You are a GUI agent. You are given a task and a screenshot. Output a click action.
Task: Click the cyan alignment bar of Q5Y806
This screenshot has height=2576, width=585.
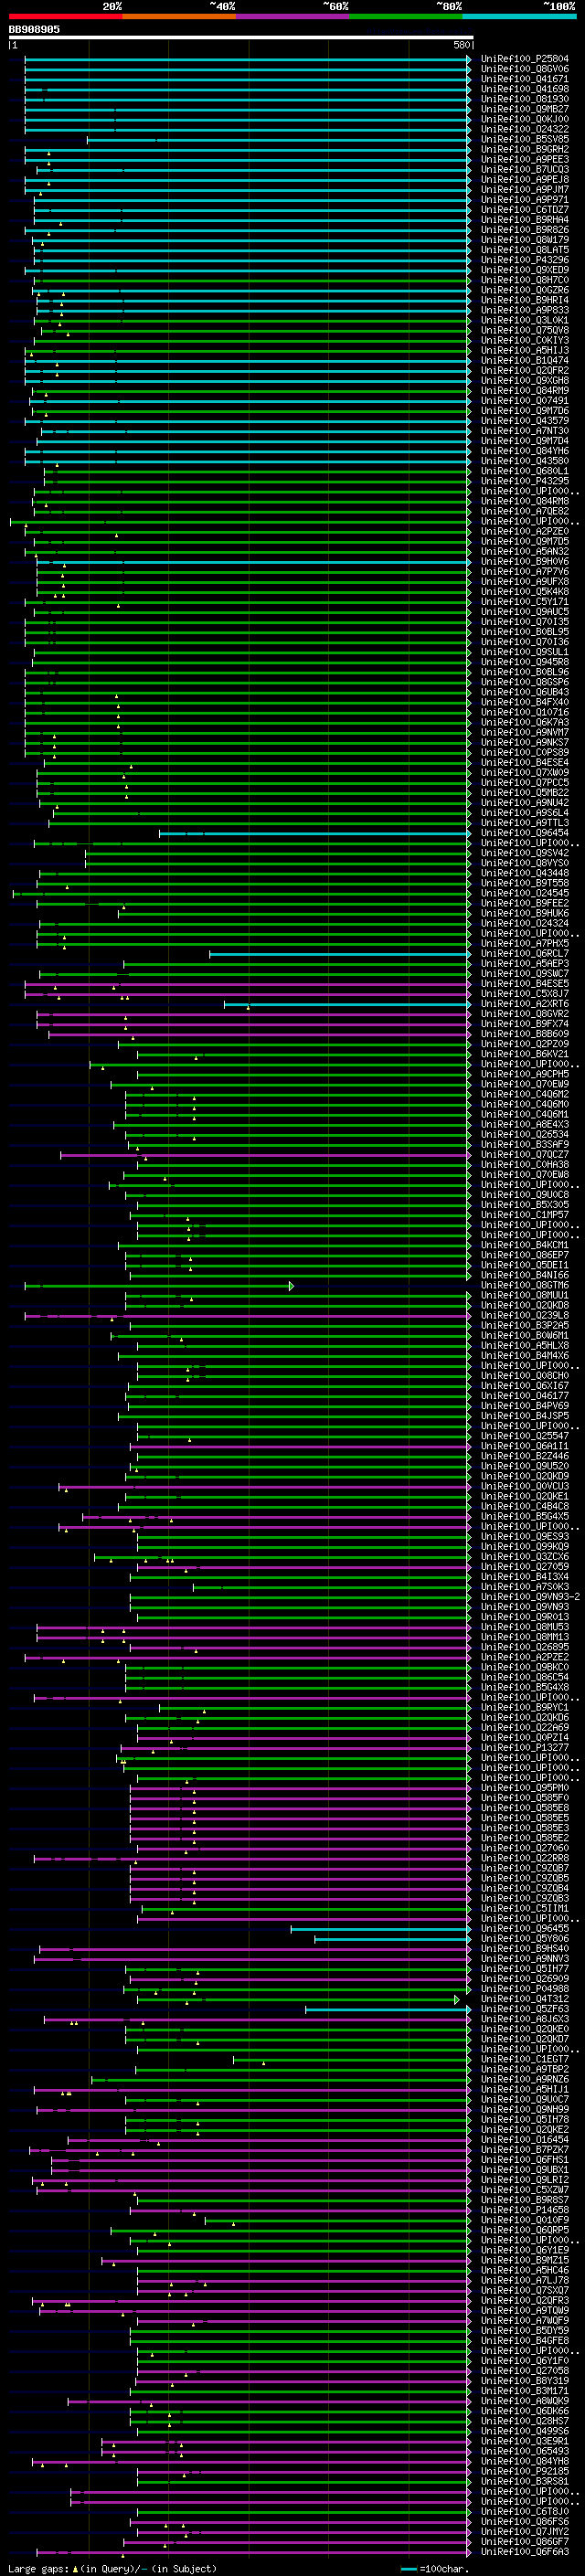click(391, 1938)
